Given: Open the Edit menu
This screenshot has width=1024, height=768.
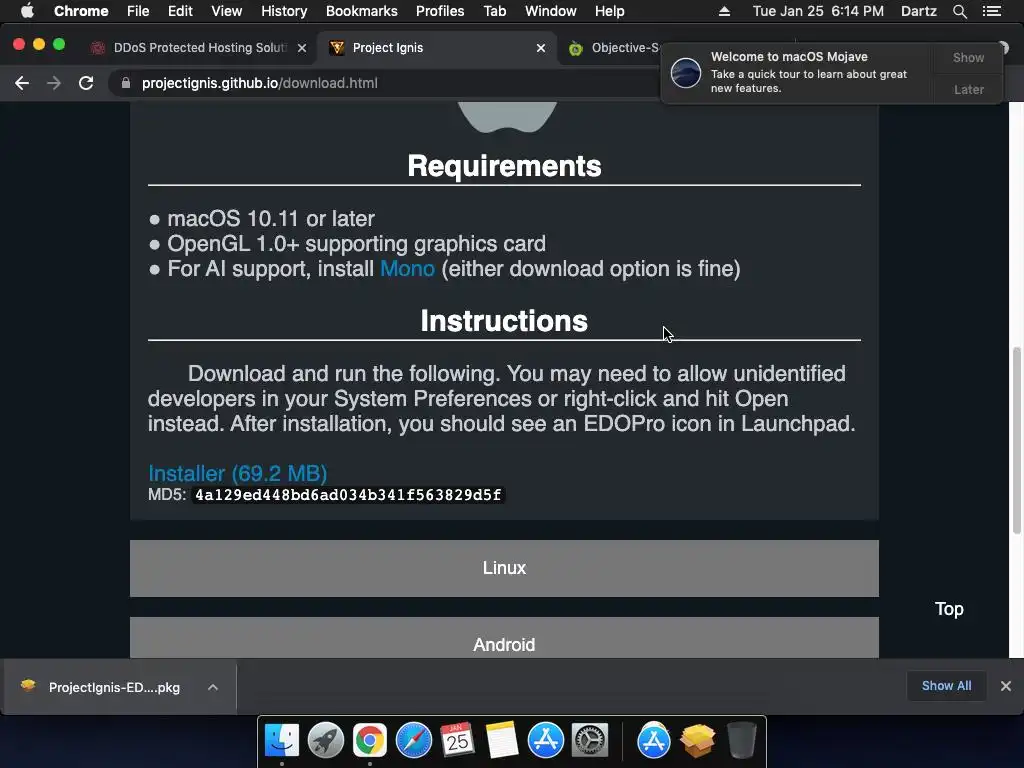Looking at the screenshot, I should [180, 11].
